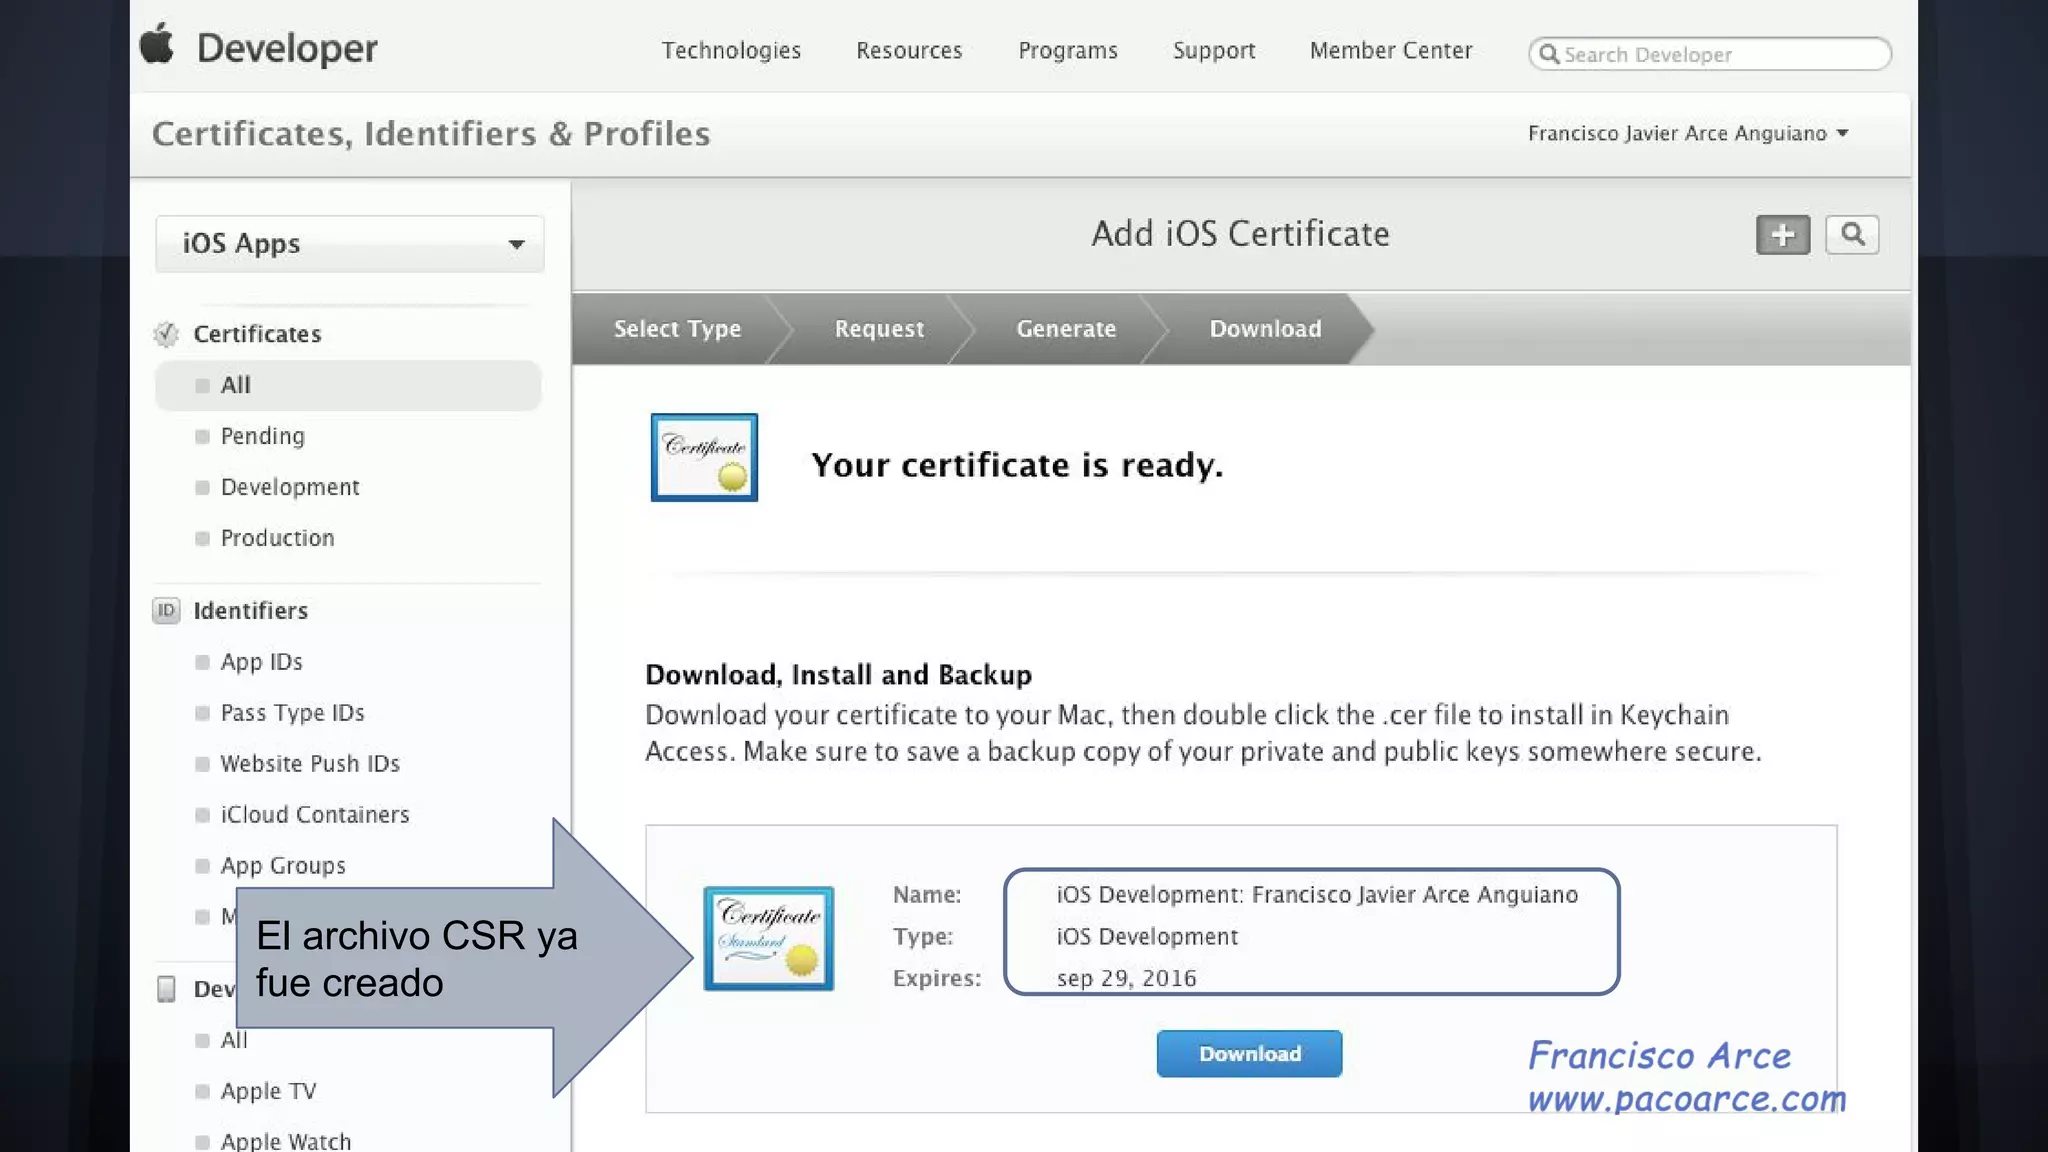Viewport: 2048px width, 1152px height.
Task: Click the certificate icon beside ready message
Action: click(x=704, y=458)
